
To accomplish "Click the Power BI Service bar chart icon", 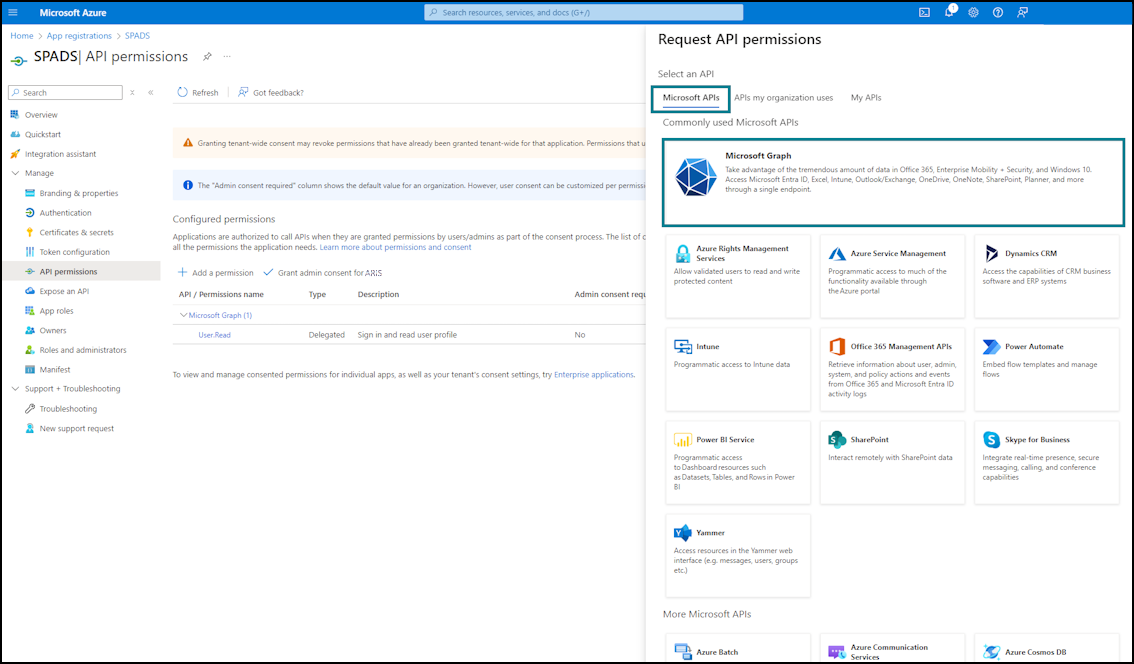I will pyautogui.click(x=683, y=439).
